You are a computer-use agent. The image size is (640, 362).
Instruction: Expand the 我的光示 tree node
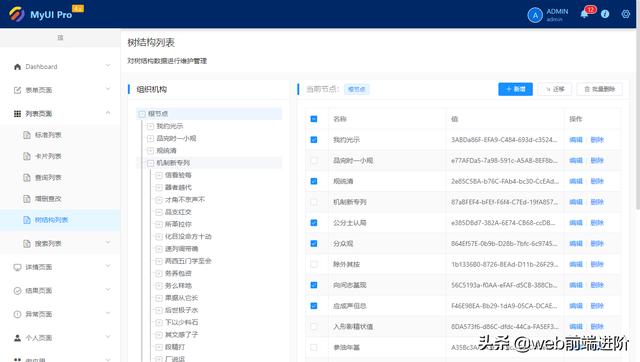150,126
